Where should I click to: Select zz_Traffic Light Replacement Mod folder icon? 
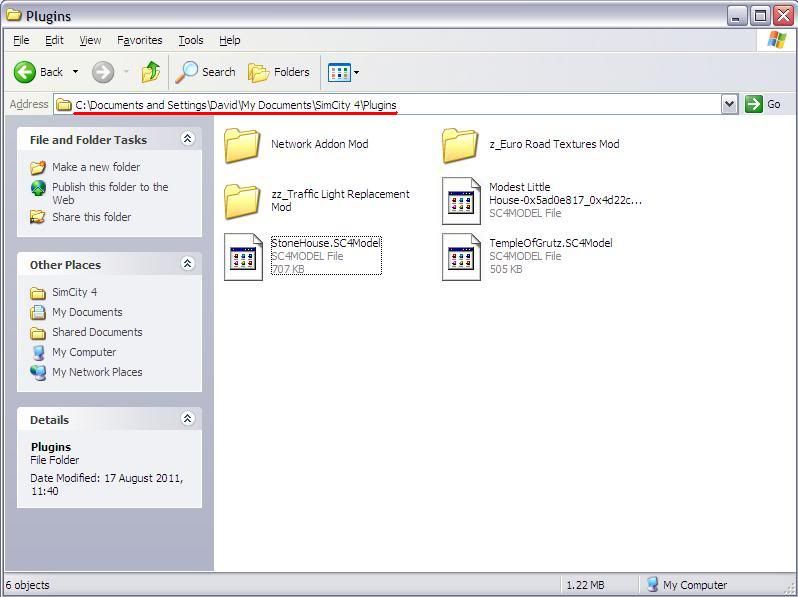coord(242,201)
